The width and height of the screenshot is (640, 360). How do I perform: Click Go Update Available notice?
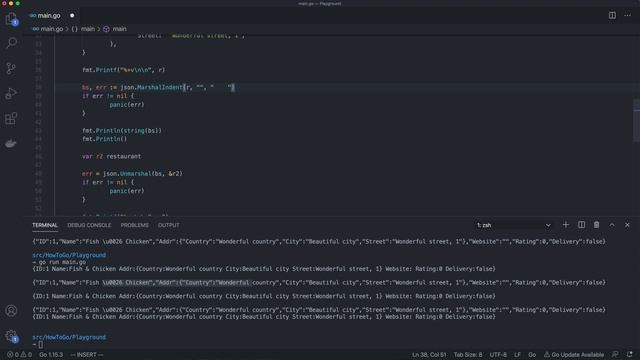coord(574,355)
